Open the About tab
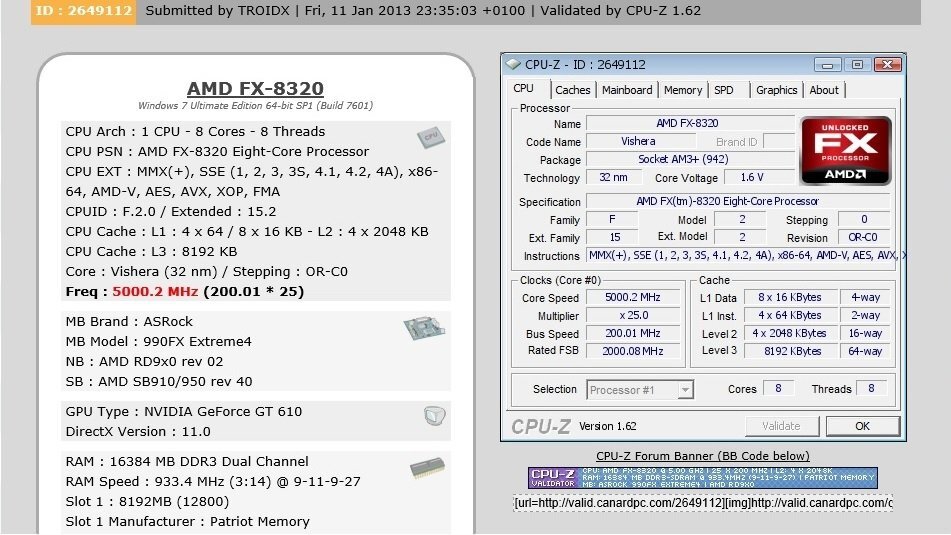951x535 pixels. click(824, 90)
